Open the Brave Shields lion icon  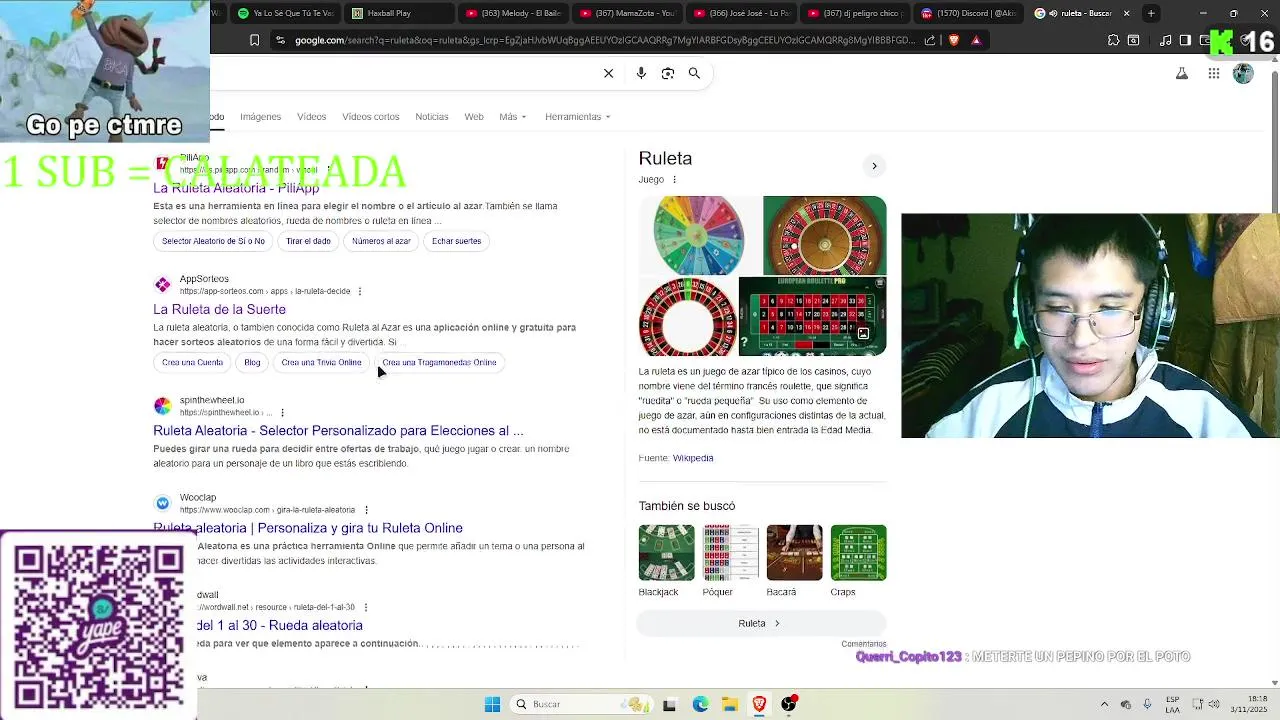[953, 40]
